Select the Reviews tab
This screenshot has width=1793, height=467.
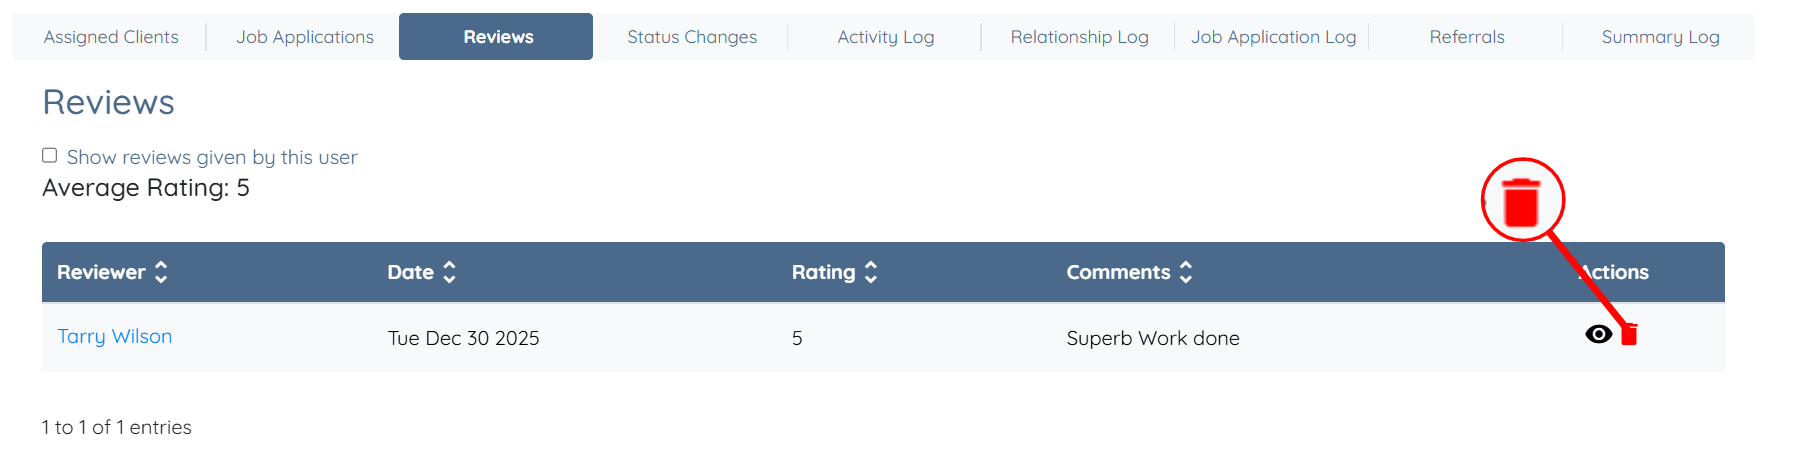pos(498,37)
